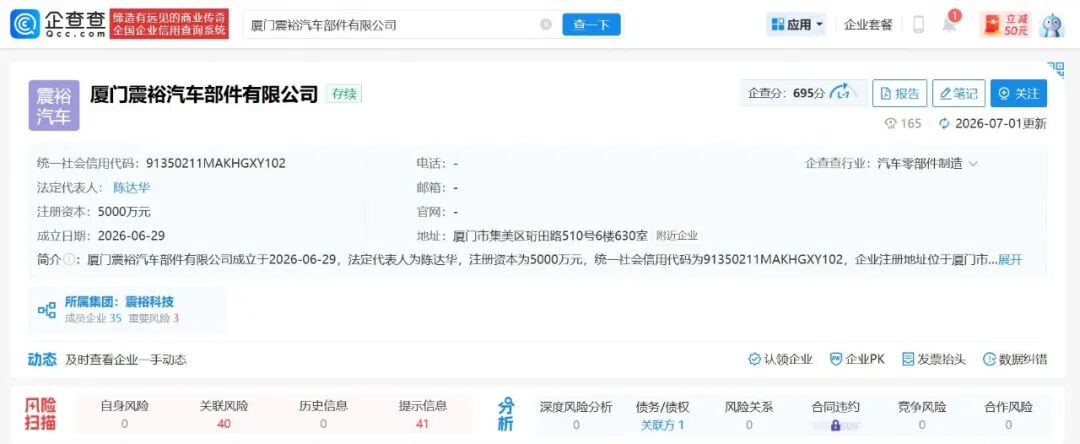
Task: Click the 深度风险分析 item
Action: [x=576, y=415]
